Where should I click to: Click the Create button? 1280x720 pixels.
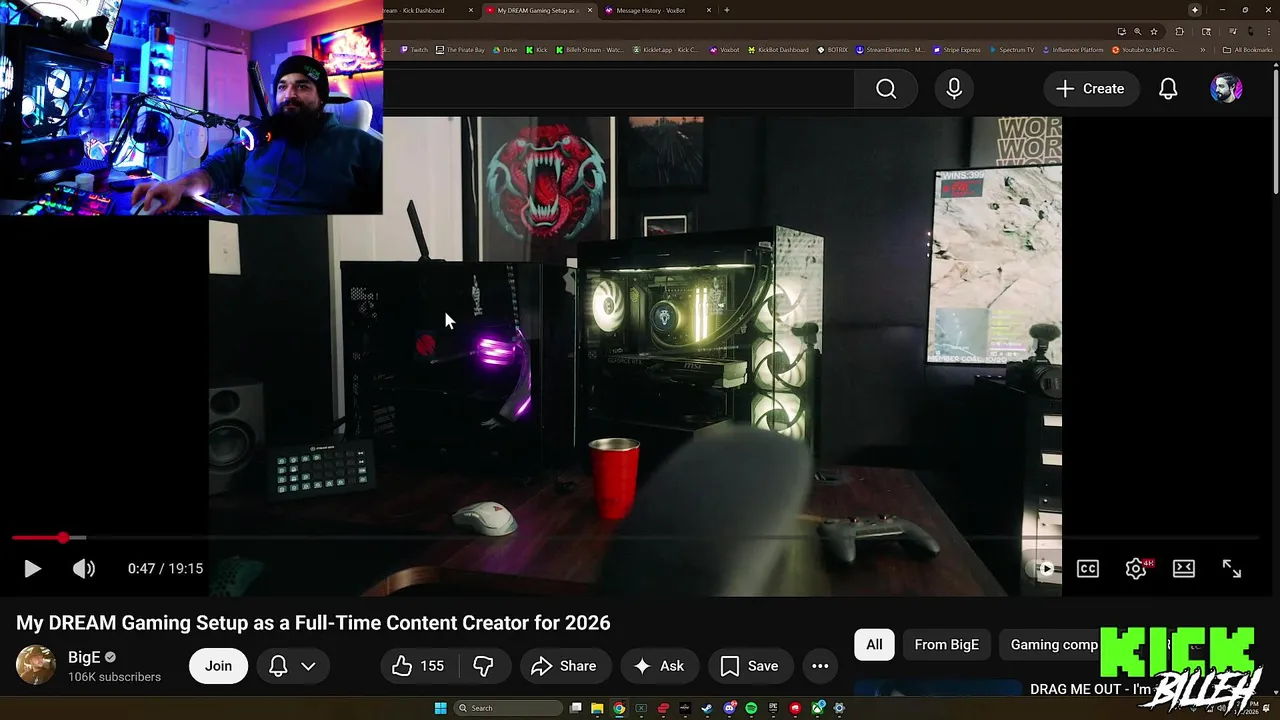1090,89
